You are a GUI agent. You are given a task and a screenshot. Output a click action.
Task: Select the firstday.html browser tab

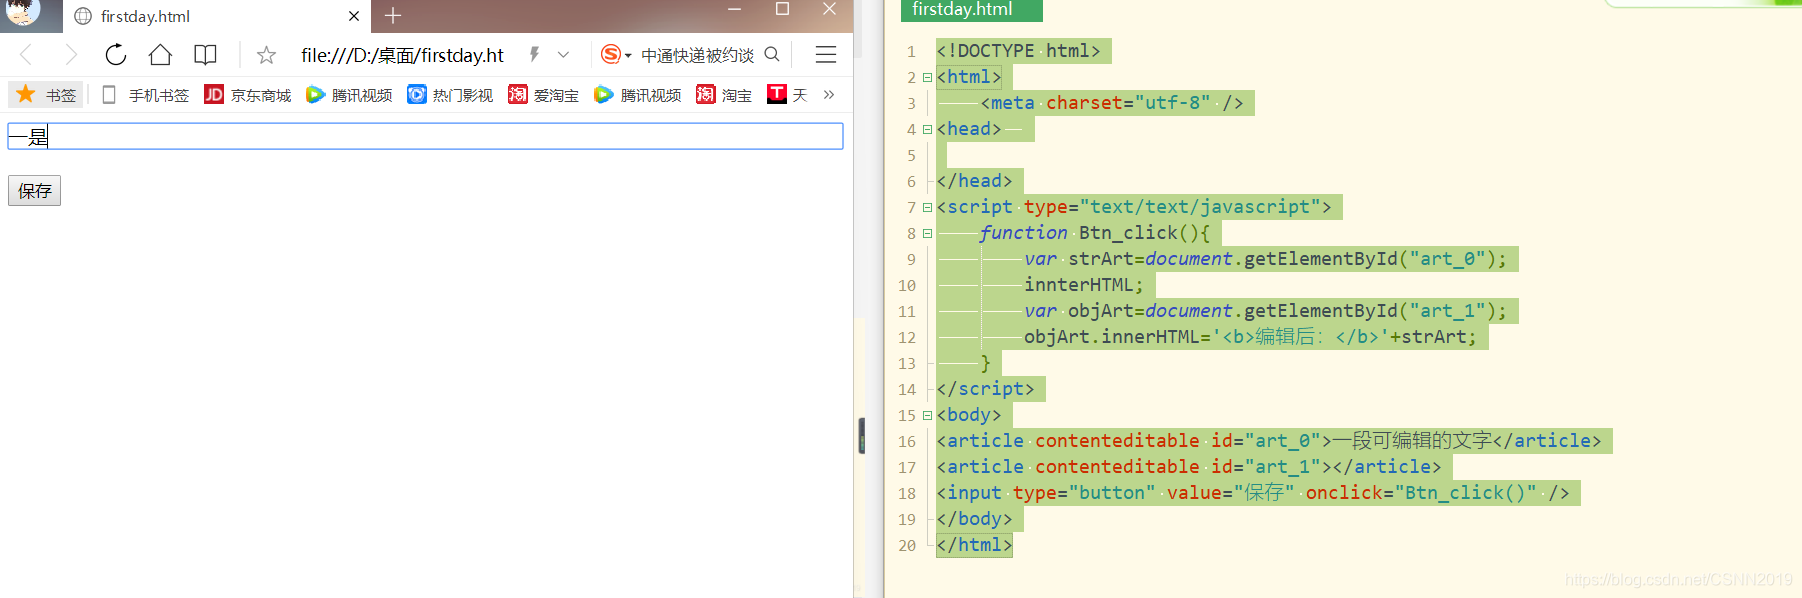click(x=217, y=16)
